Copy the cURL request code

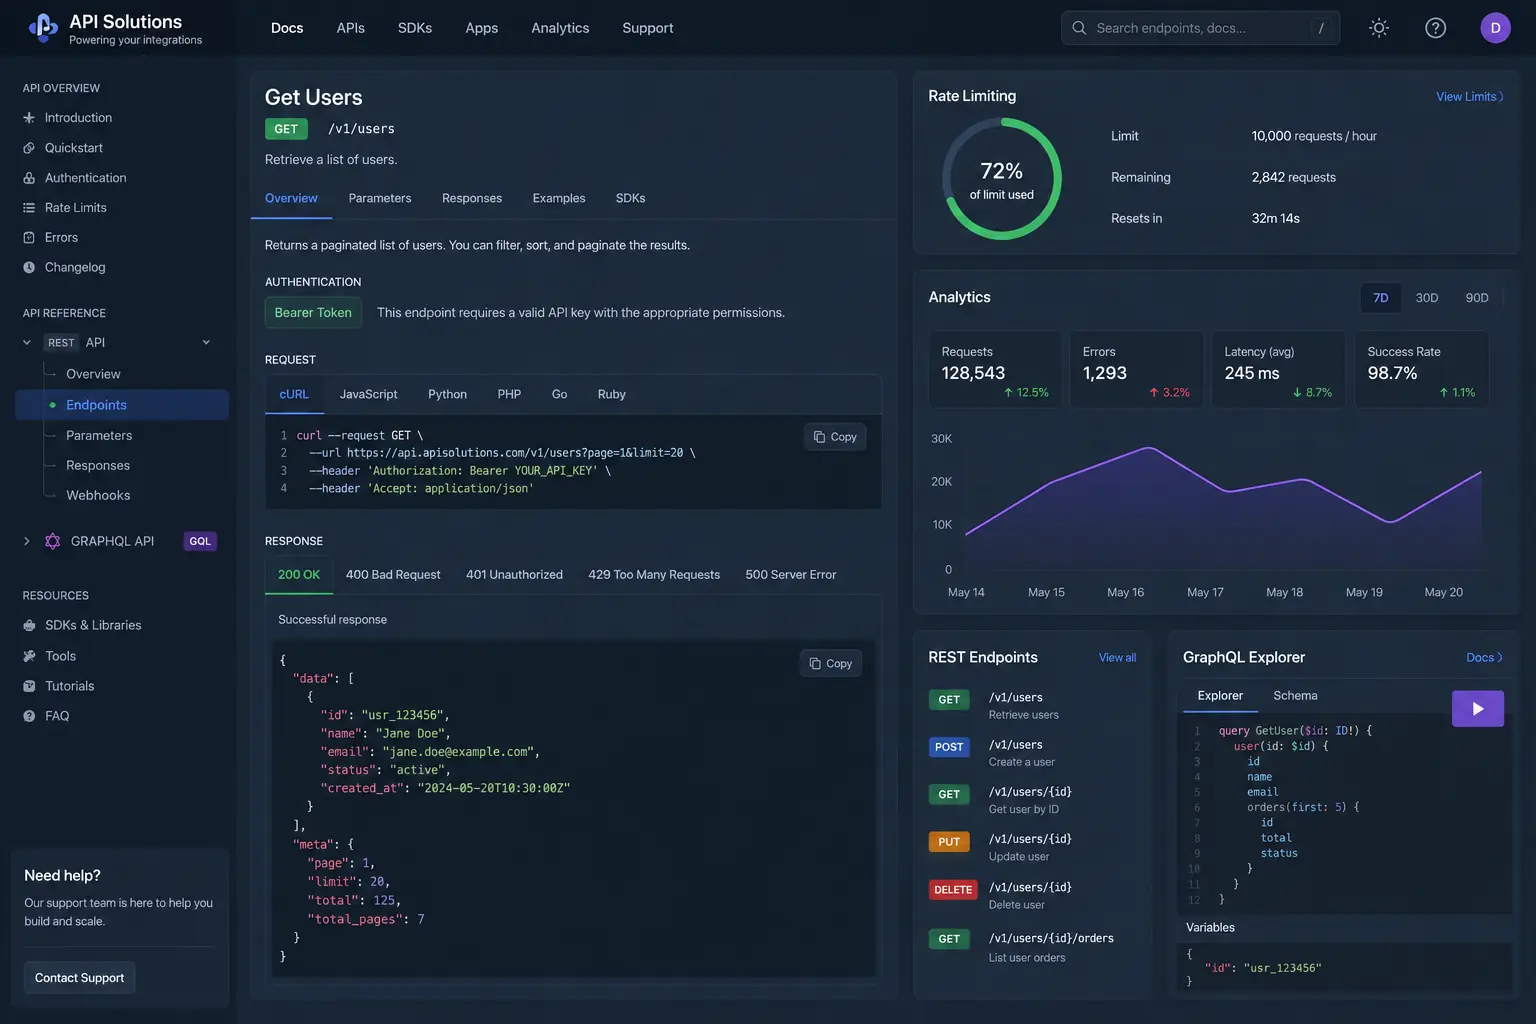[x=835, y=437]
